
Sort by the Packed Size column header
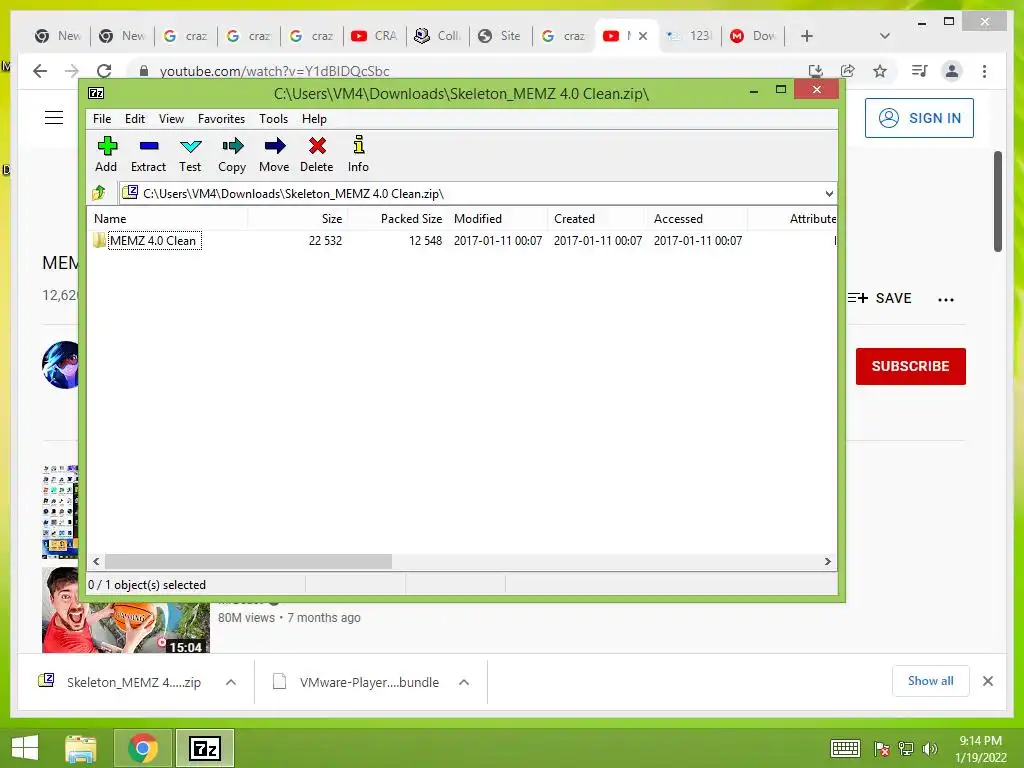[x=397, y=219]
